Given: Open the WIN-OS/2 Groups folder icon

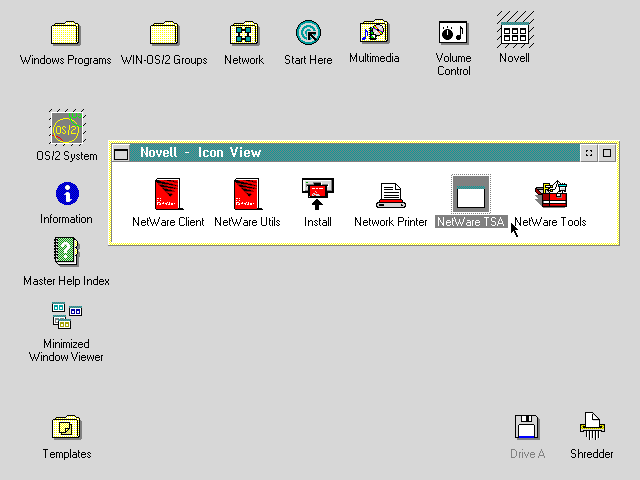Looking at the screenshot, I should click(x=164, y=33).
